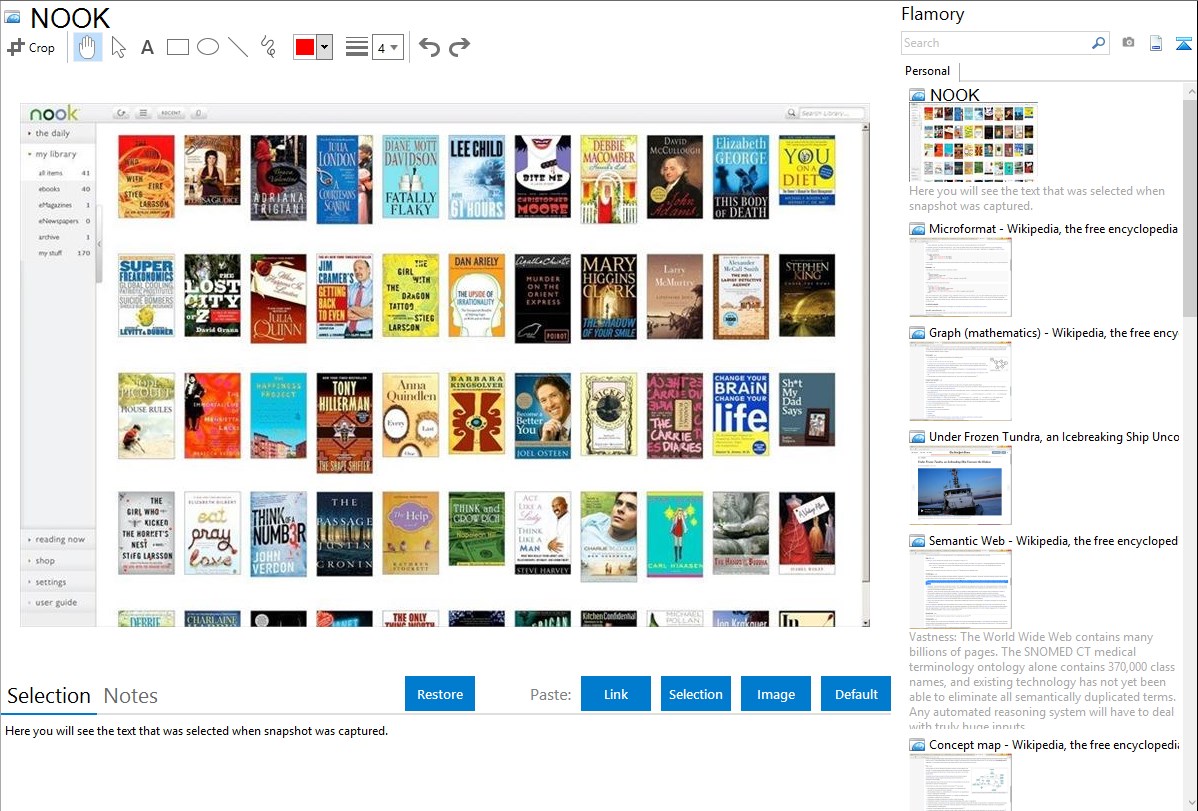Pick the freehand scribble tool
Screen dimensions: 1198x811
click(x=268, y=47)
